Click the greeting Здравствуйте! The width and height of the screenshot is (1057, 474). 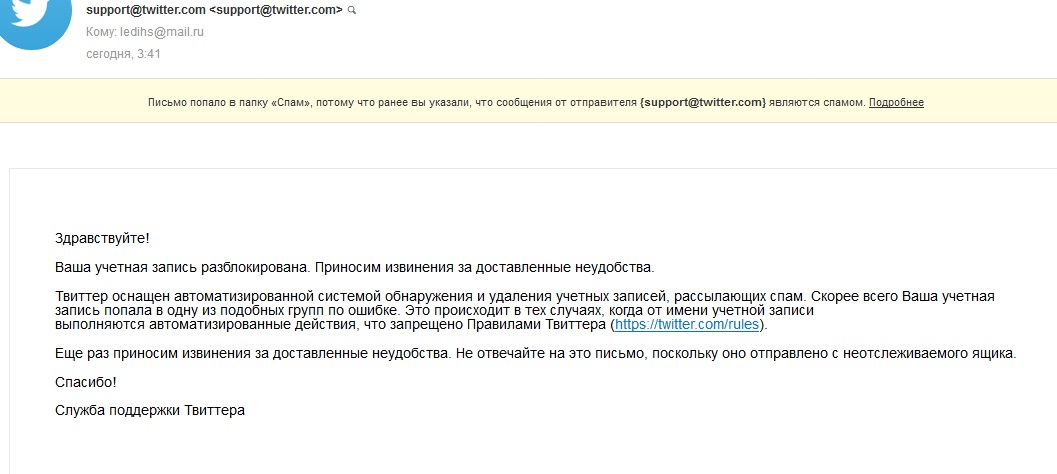102,238
